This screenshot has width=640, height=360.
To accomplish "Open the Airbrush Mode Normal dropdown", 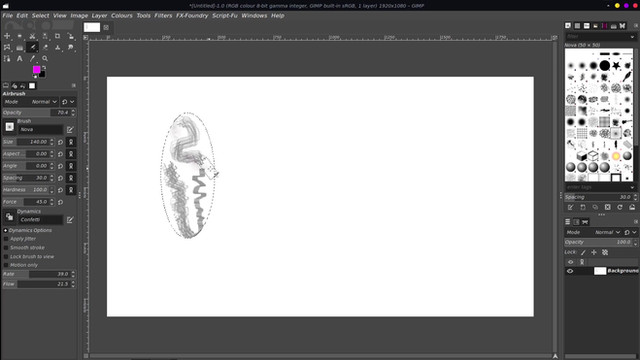I will point(43,102).
